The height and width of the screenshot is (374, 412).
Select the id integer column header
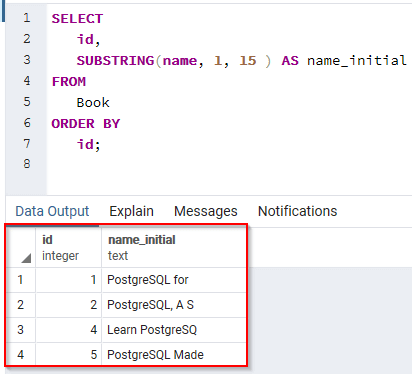click(x=68, y=248)
